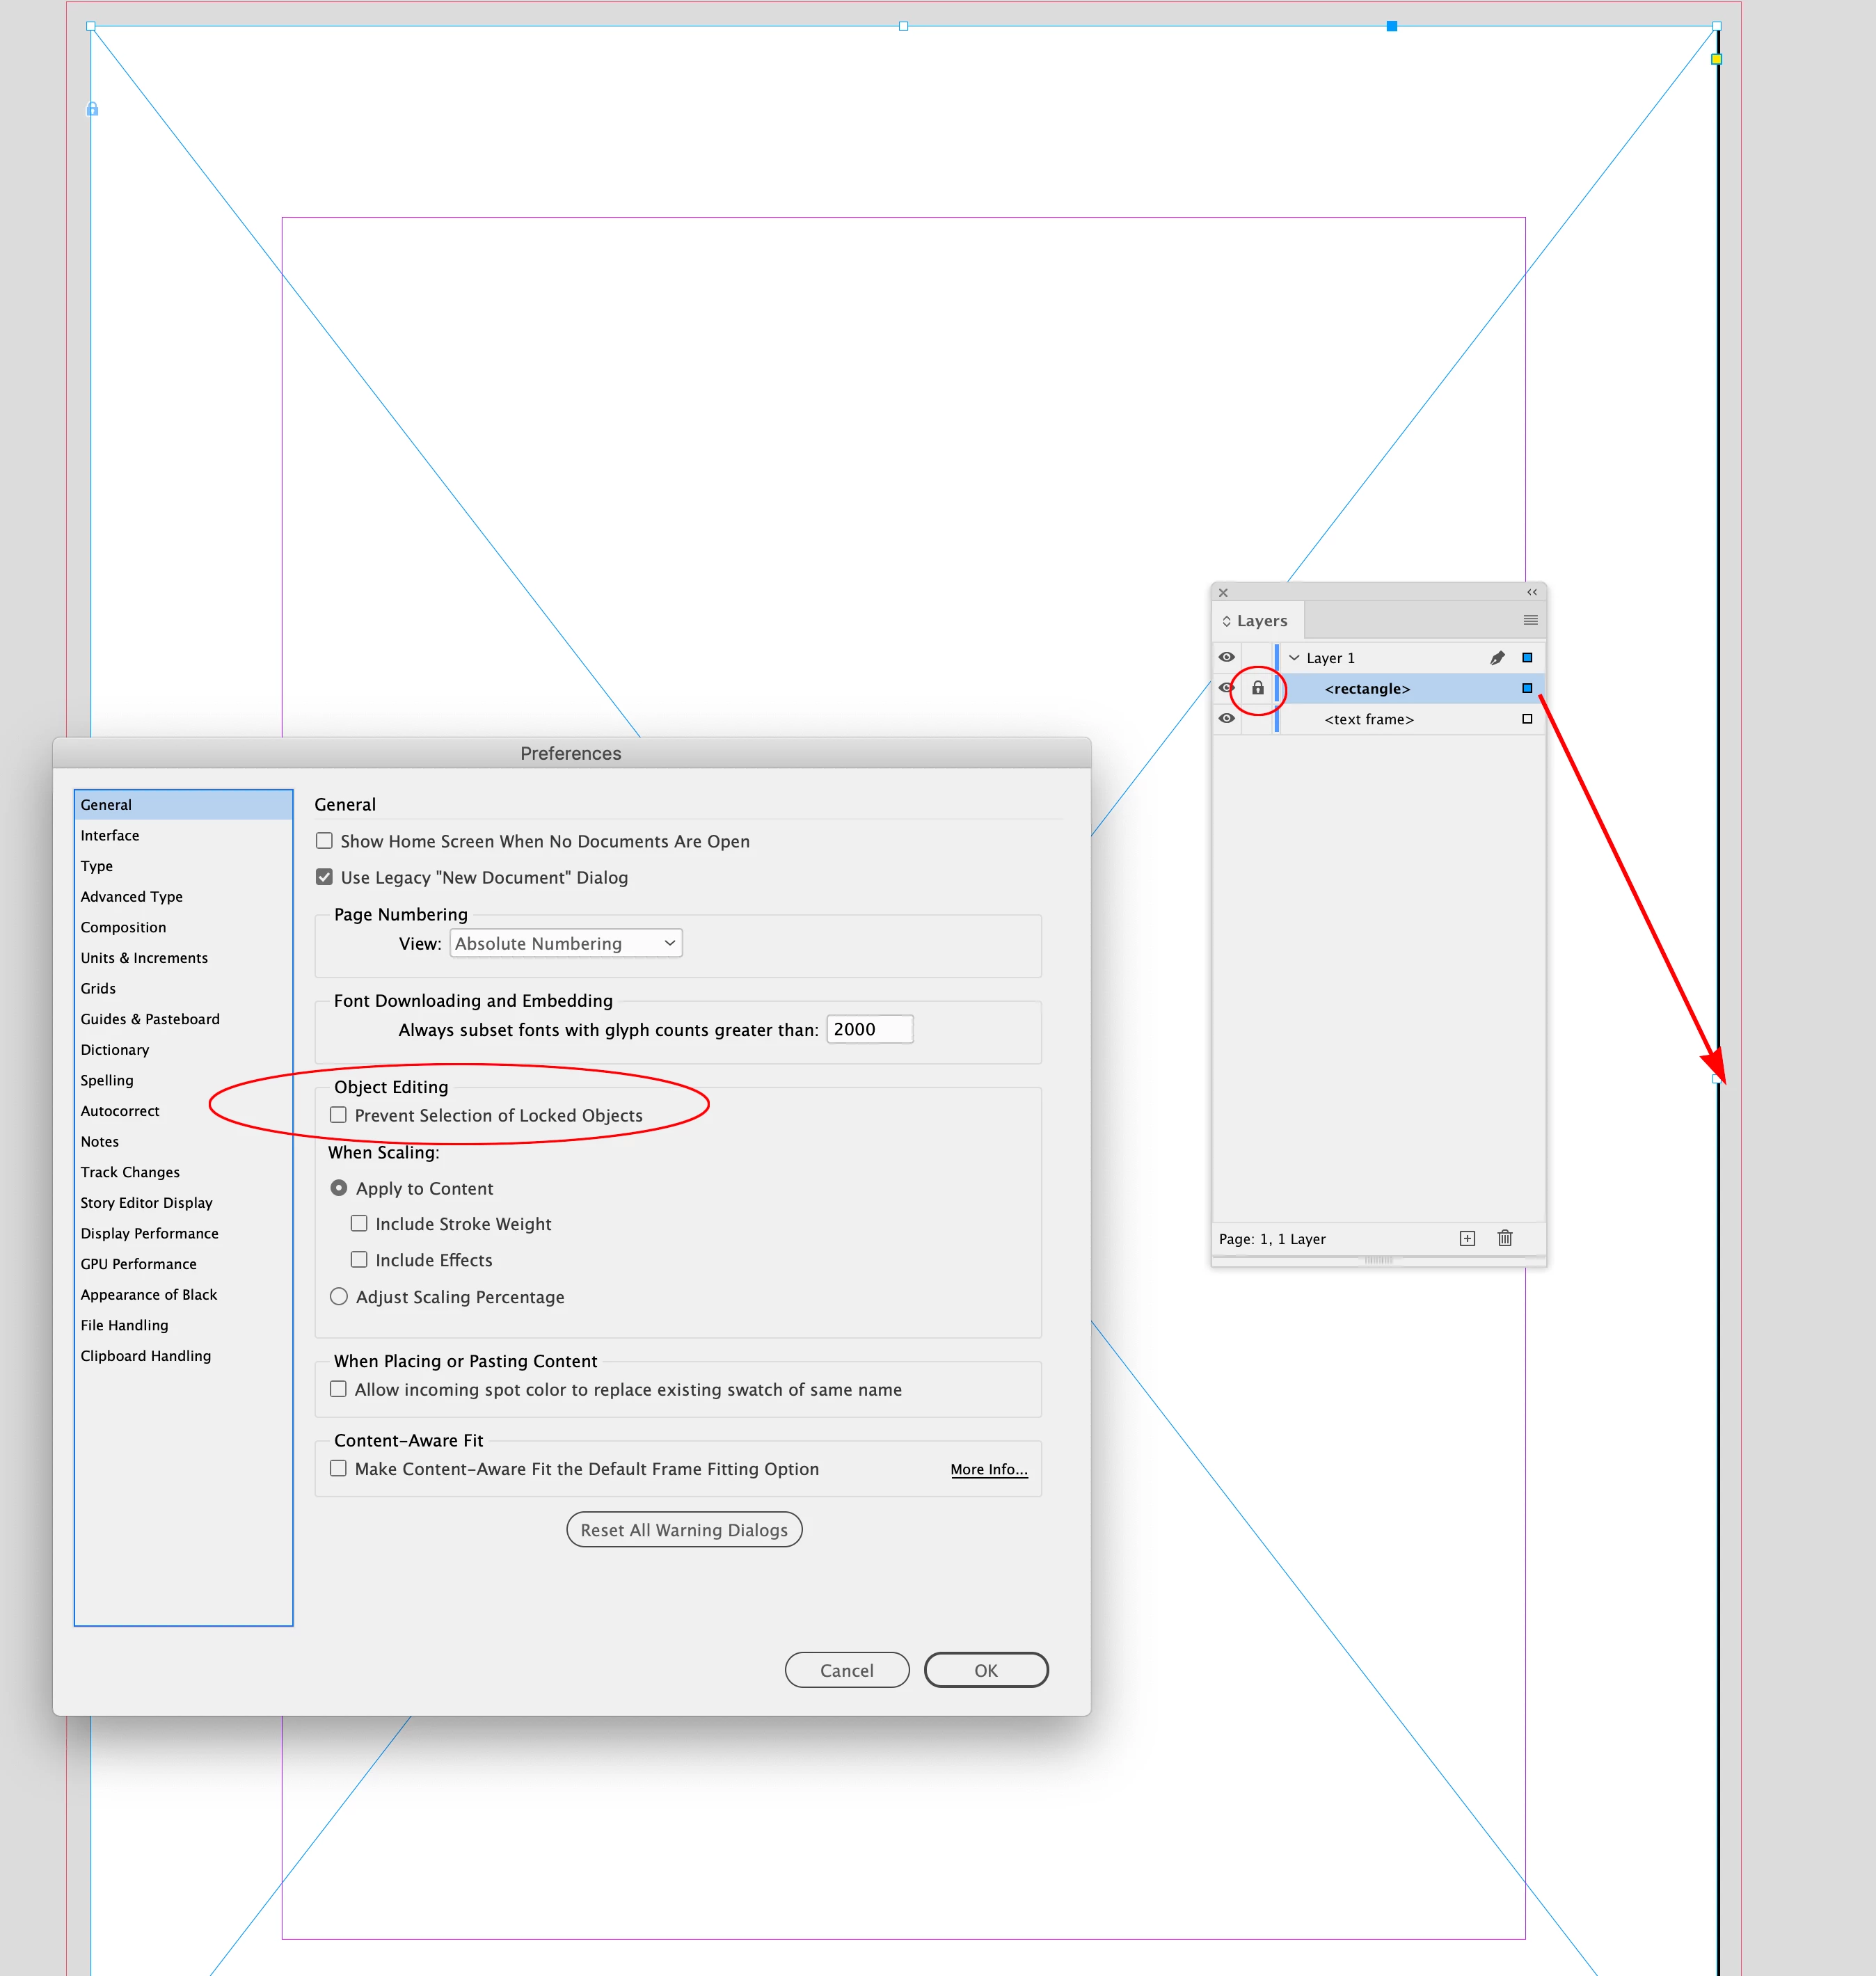Hide the text frame with eye icon
Screen dimensions: 1876x1976
click(1227, 719)
